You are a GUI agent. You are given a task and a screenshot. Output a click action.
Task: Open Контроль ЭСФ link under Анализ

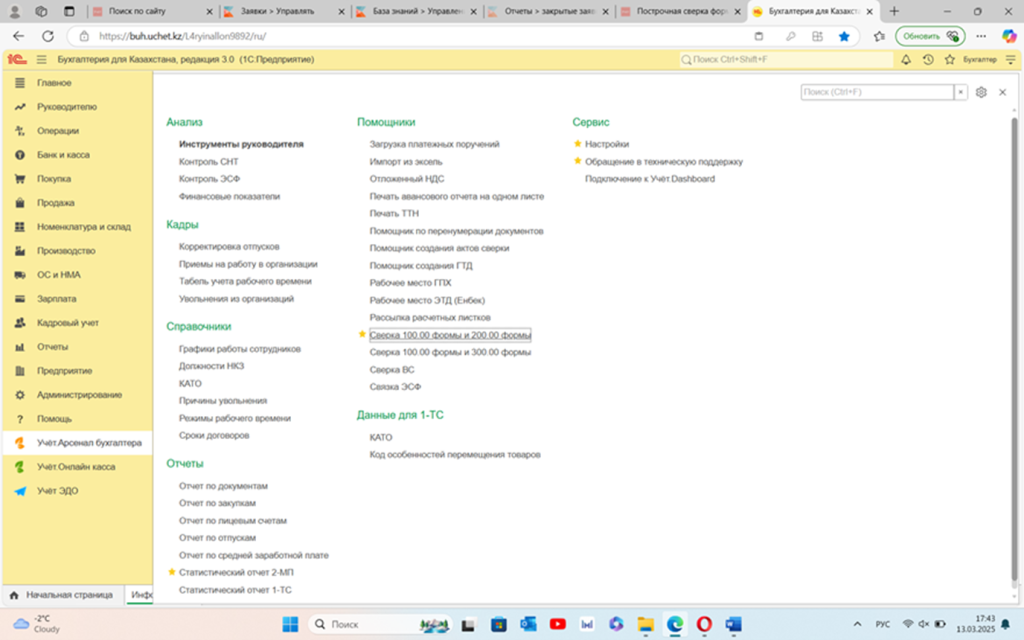tap(208, 179)
